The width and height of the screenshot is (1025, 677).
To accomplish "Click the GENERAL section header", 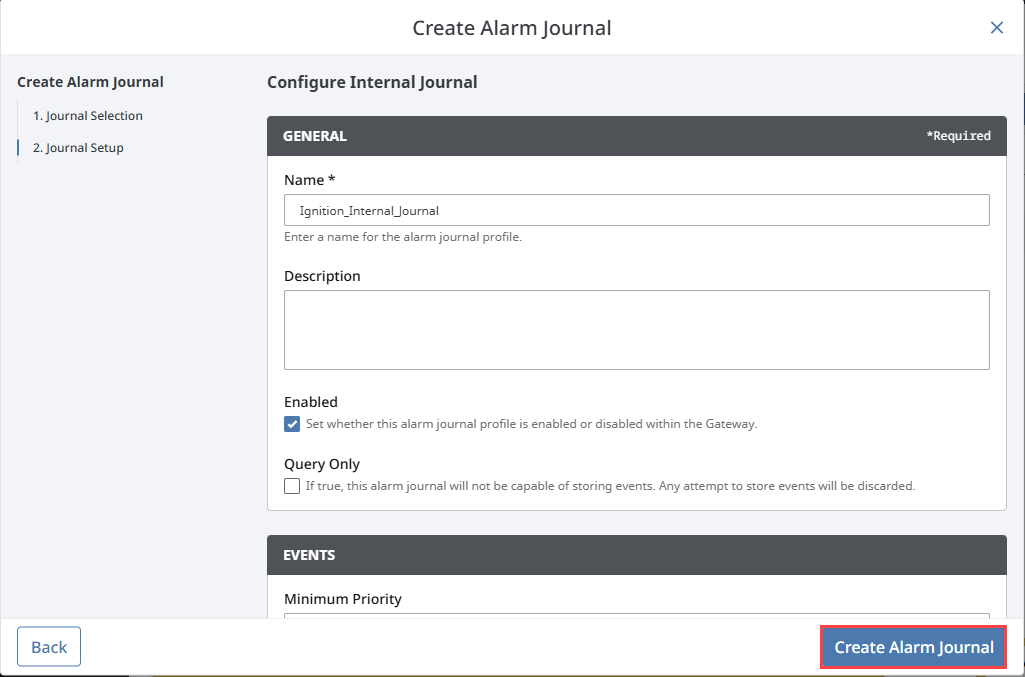I will [x=637, y=136].
